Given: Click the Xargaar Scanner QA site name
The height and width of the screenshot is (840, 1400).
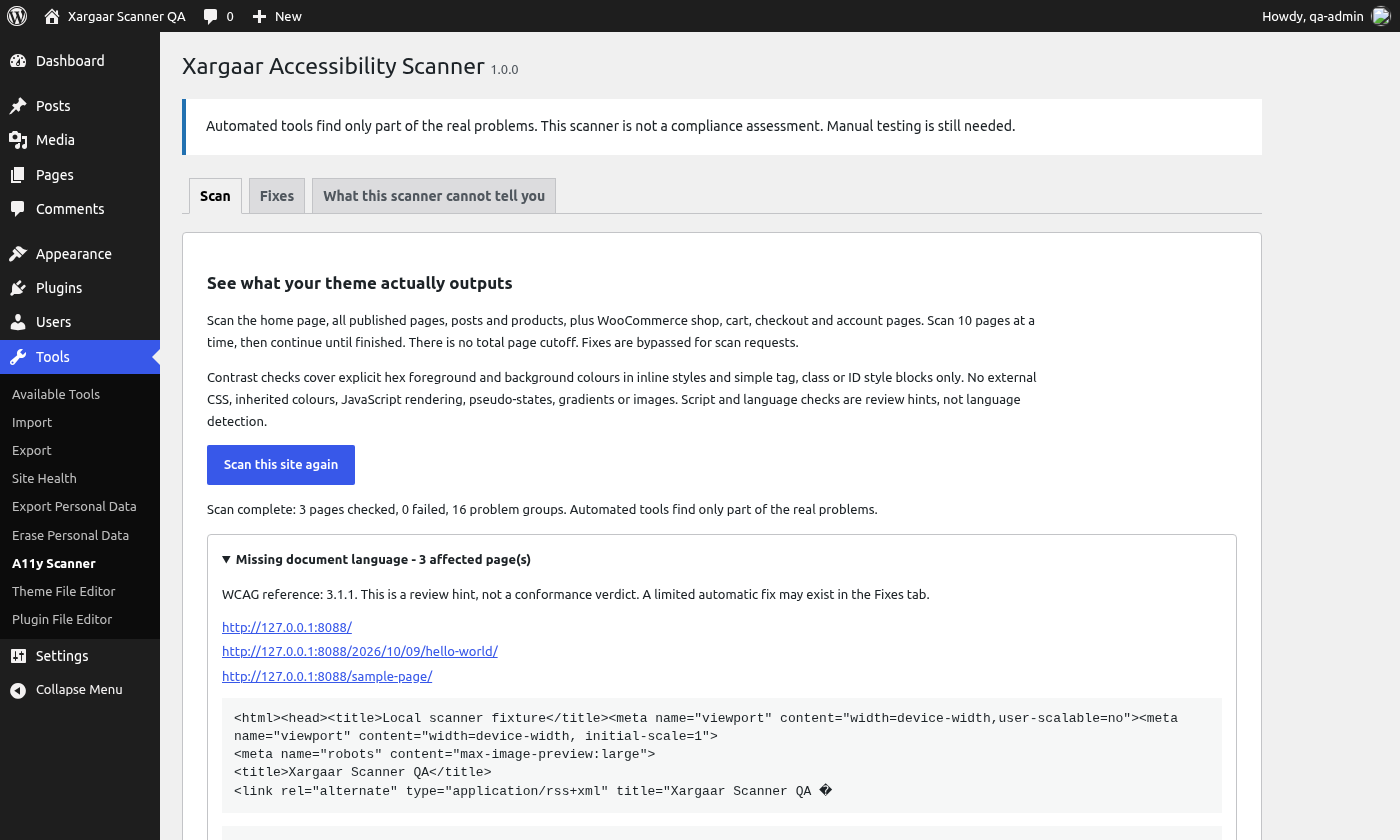Looking at the screenshot, I should 127,16.
